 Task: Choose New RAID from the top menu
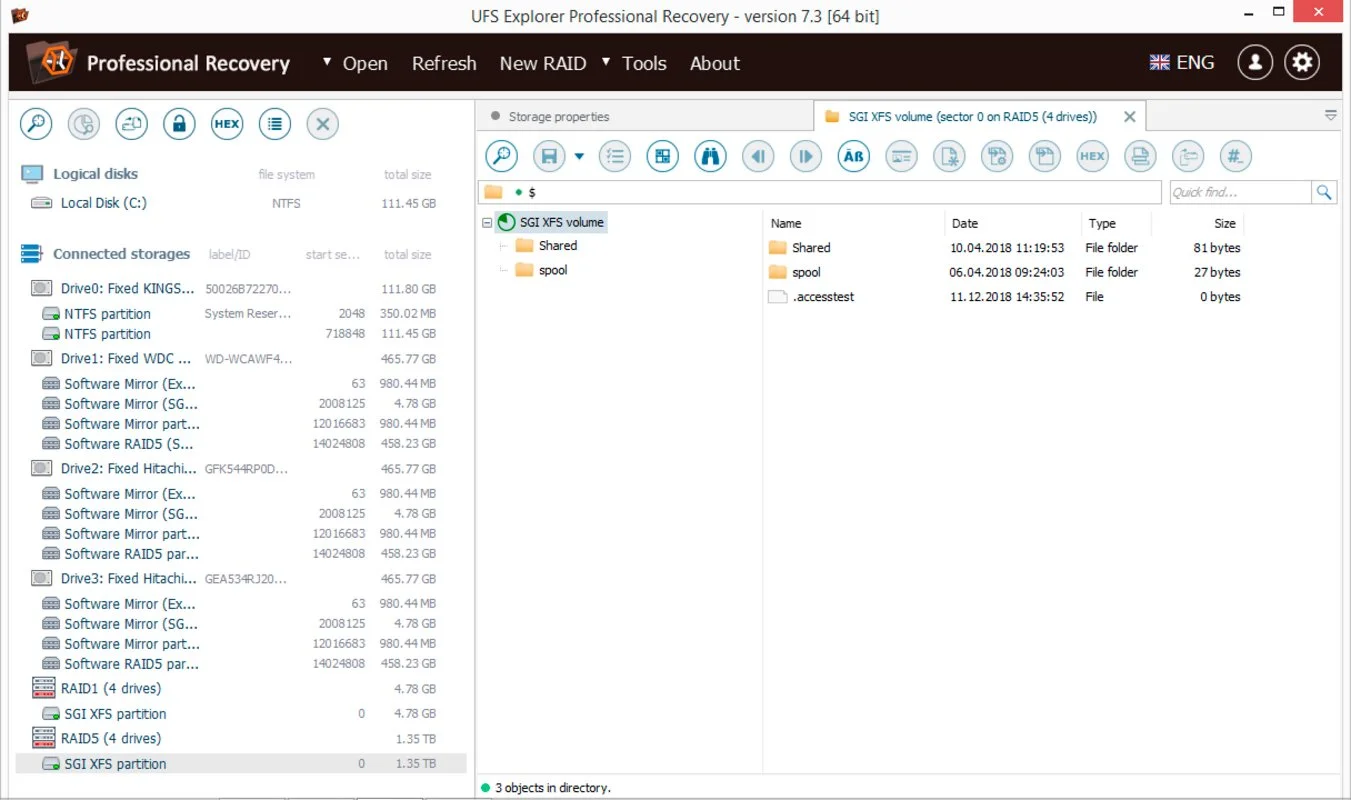click(543, 63)
